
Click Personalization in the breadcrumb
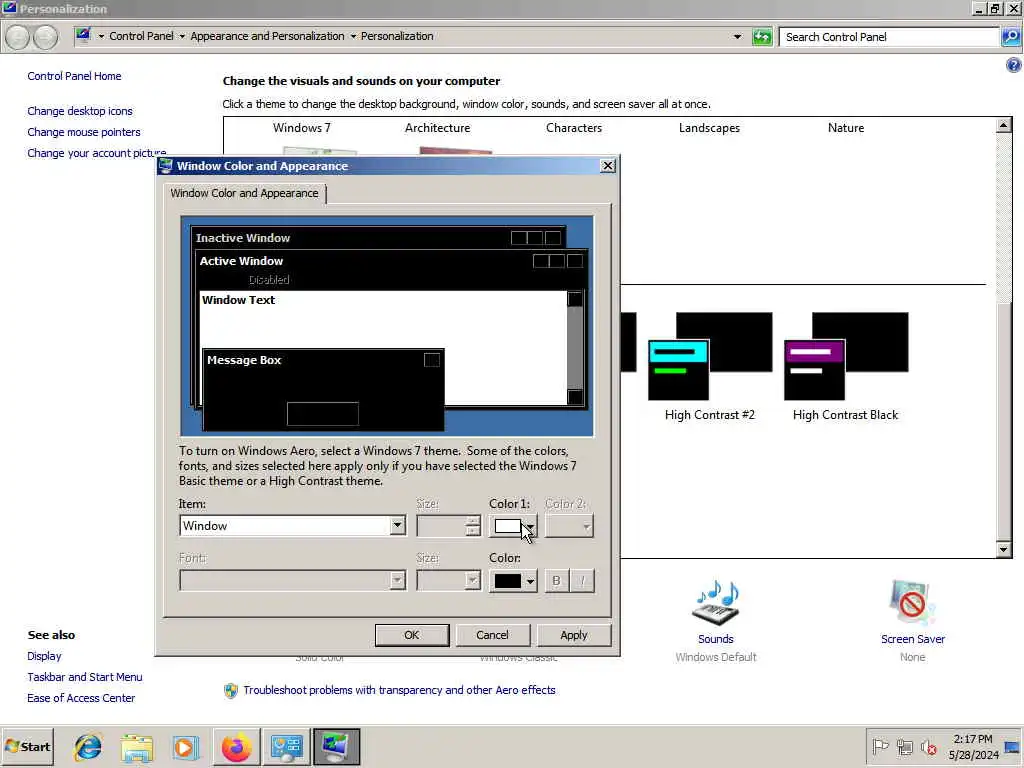397,36
